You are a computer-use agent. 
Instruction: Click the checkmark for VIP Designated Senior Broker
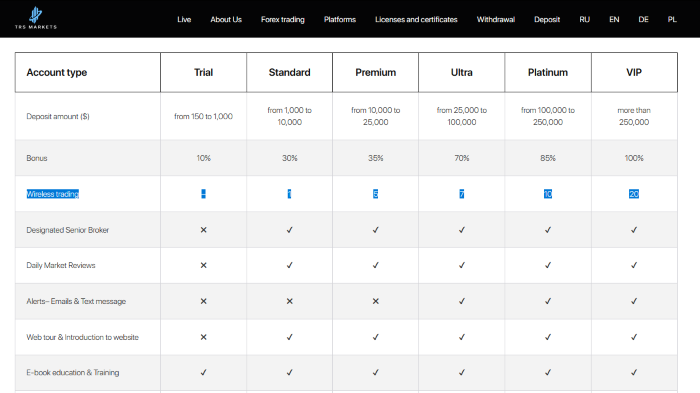634,230
